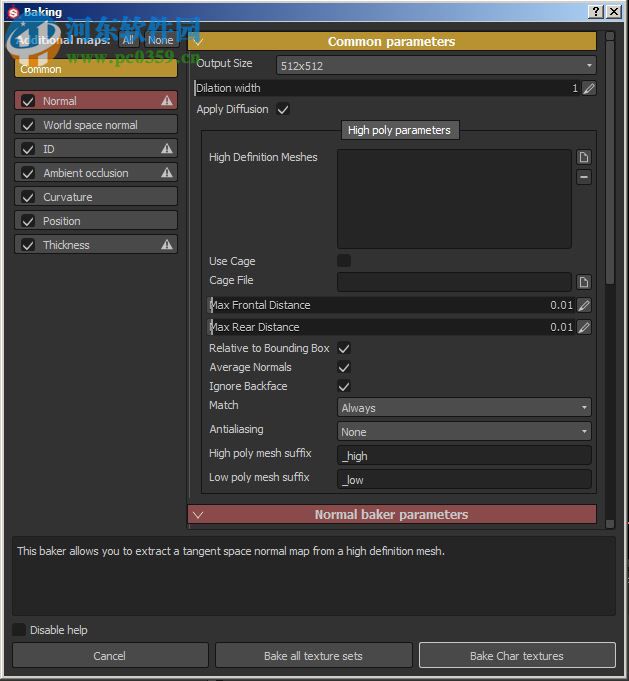This screenshot has width=629, height=681.
Task: Click the Max Frontal Distance slider
Action: 392,305
